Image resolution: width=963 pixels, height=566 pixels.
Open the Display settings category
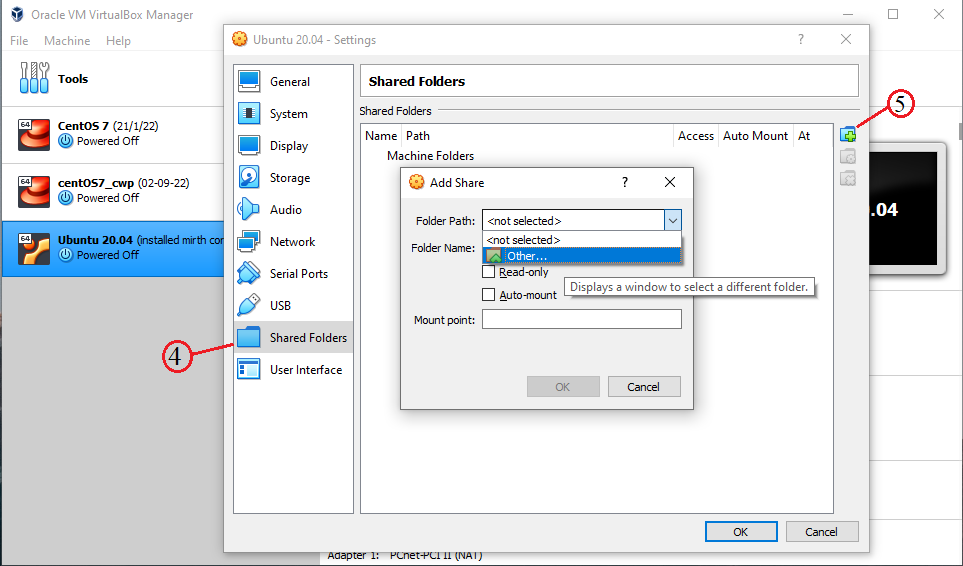click(294, 145)
